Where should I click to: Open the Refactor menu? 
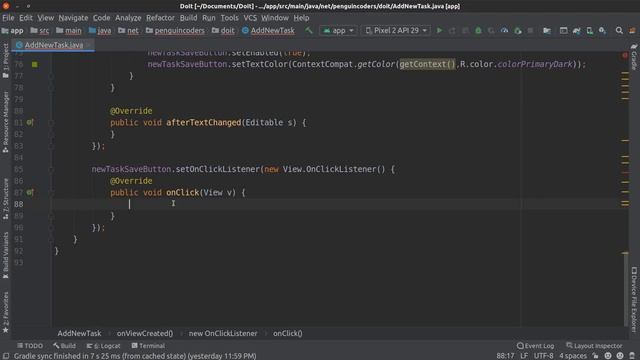tap(160, 18)
